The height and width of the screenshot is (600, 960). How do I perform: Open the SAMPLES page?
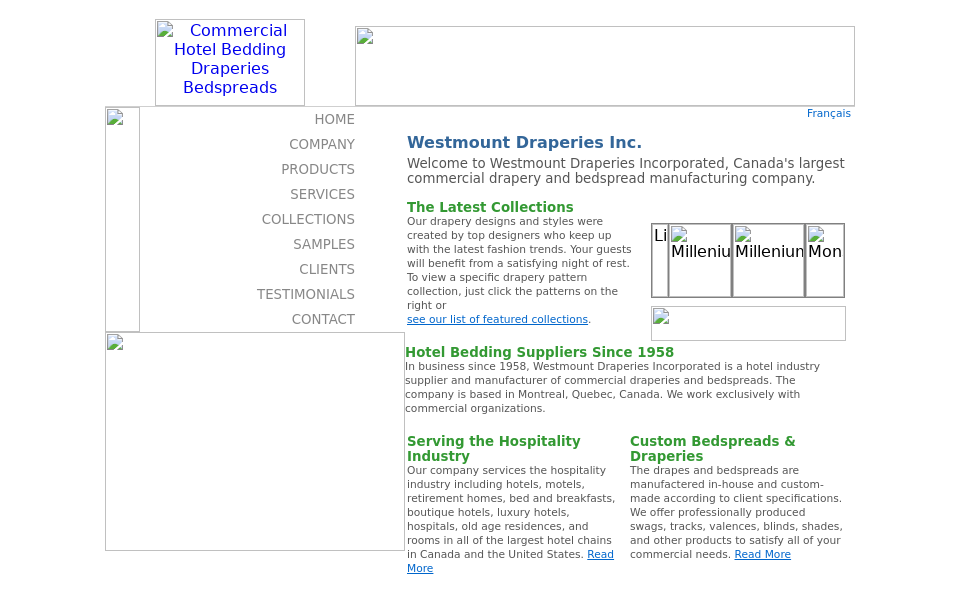click(x=323, y=244)
